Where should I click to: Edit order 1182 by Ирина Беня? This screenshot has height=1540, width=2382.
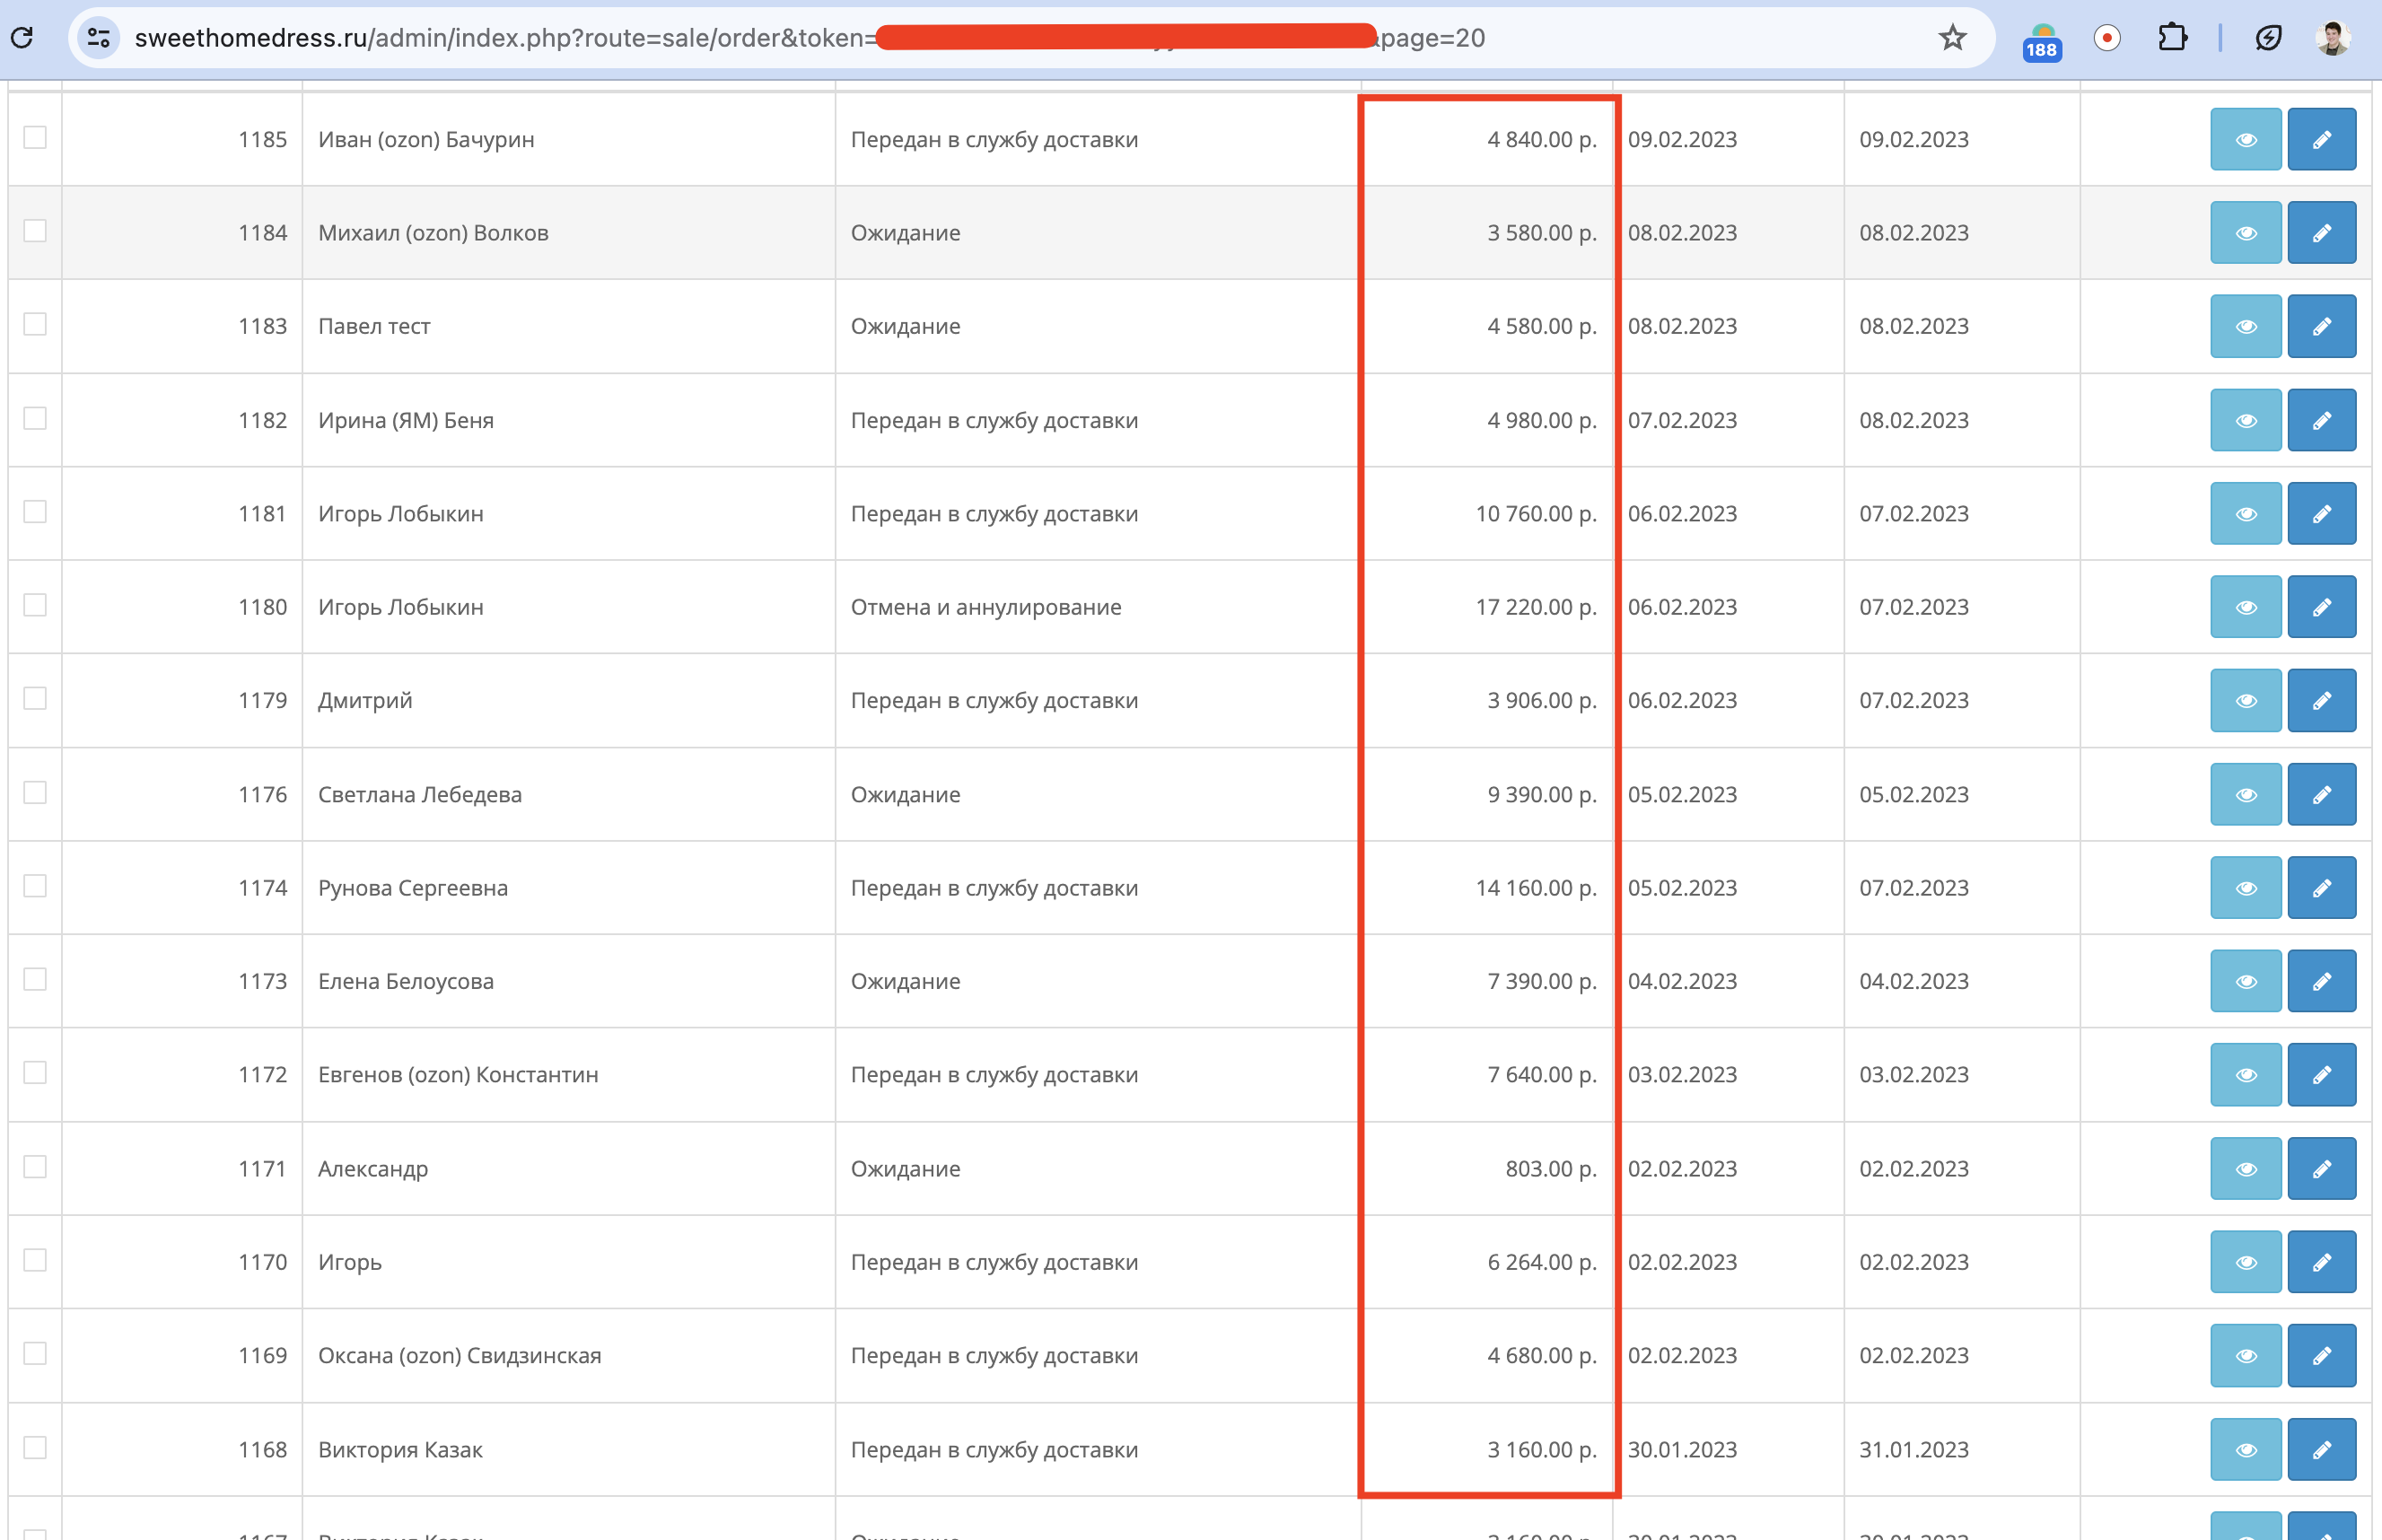2321,420
